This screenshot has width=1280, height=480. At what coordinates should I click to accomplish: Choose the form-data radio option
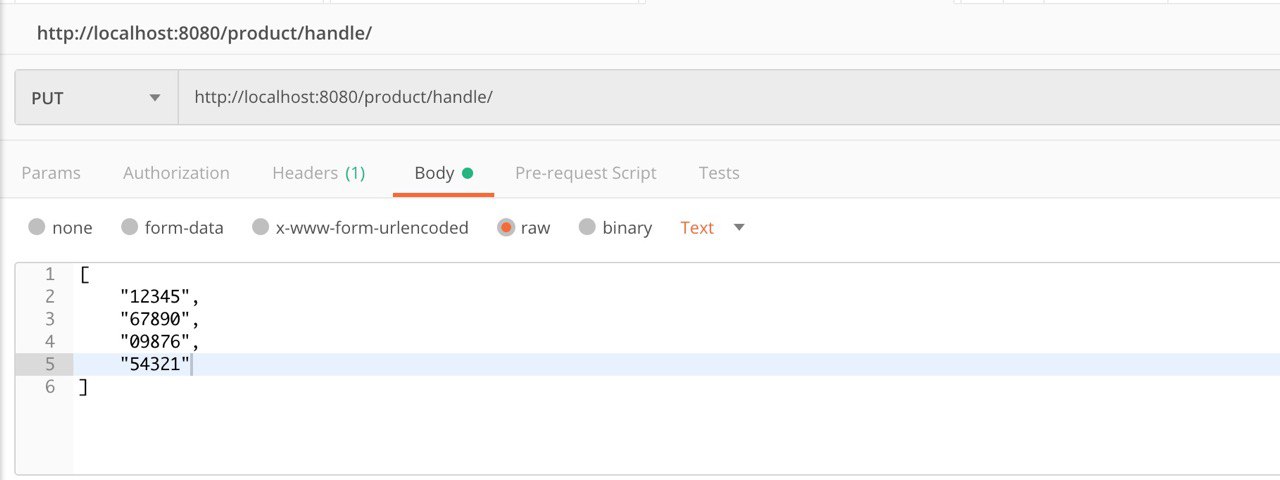[x=129, y=227]
